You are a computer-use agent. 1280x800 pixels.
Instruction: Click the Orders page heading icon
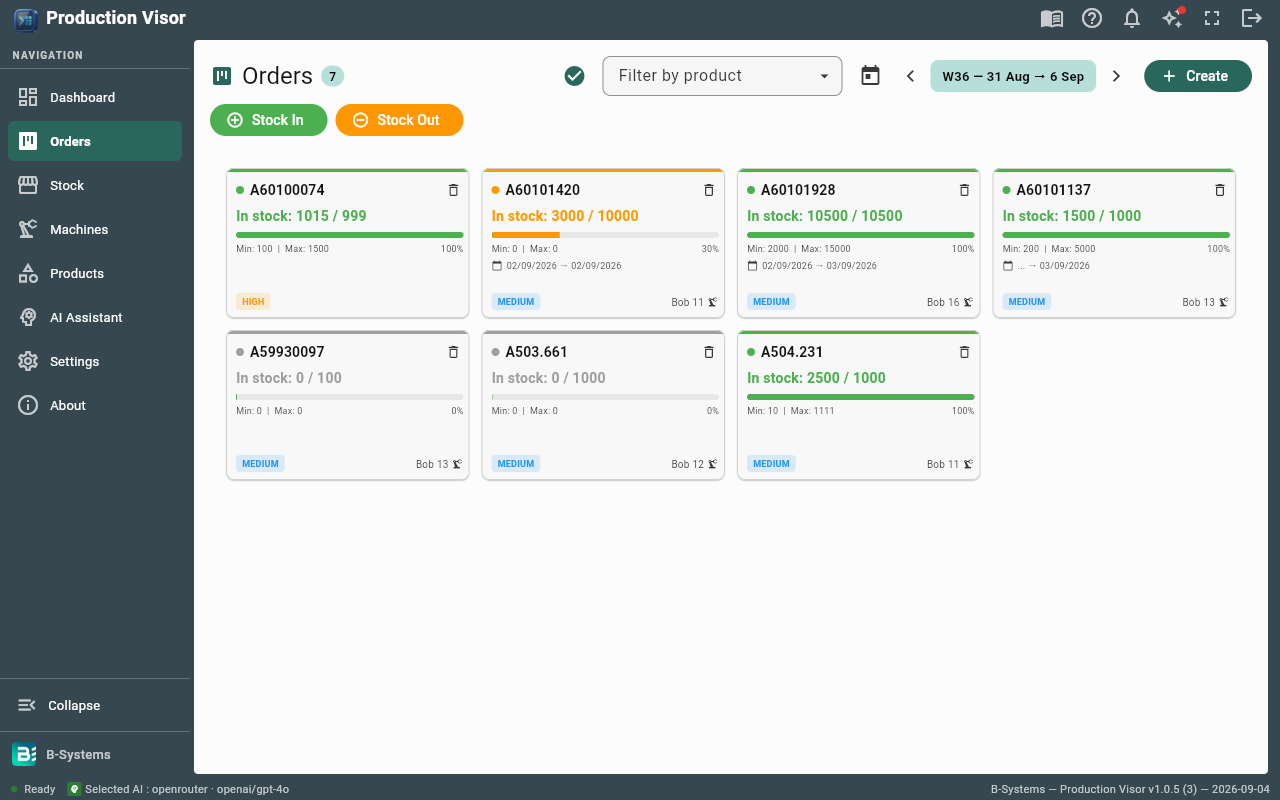click(222, 76)
